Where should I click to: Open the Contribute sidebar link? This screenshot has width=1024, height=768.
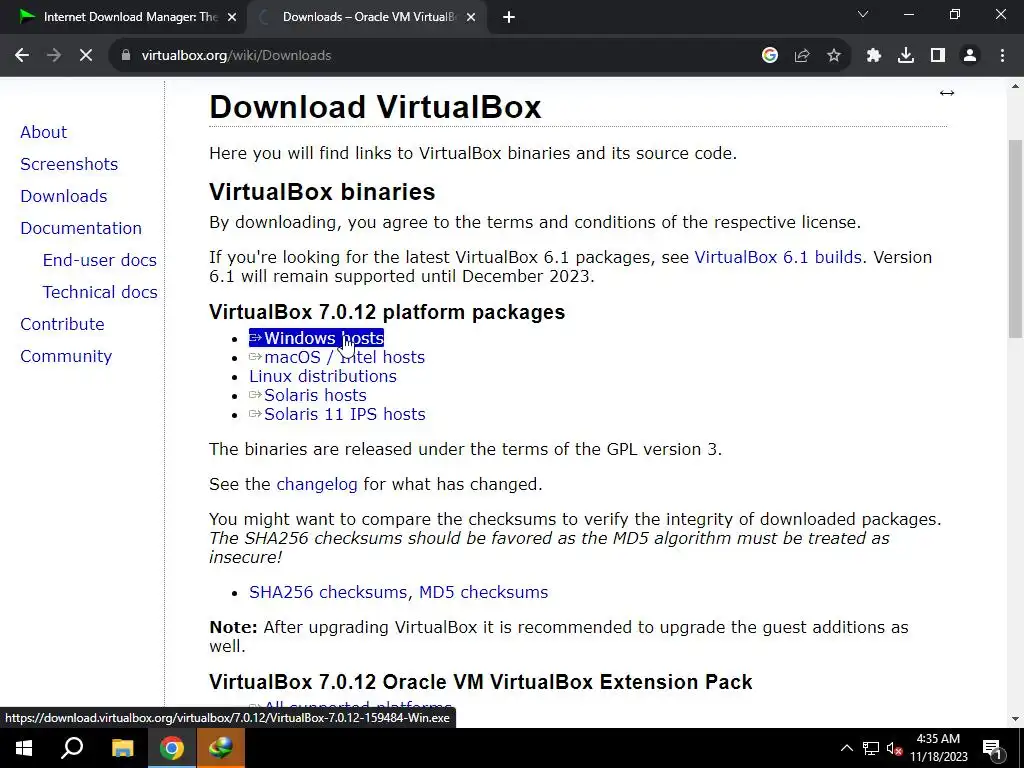pos(62,324)
